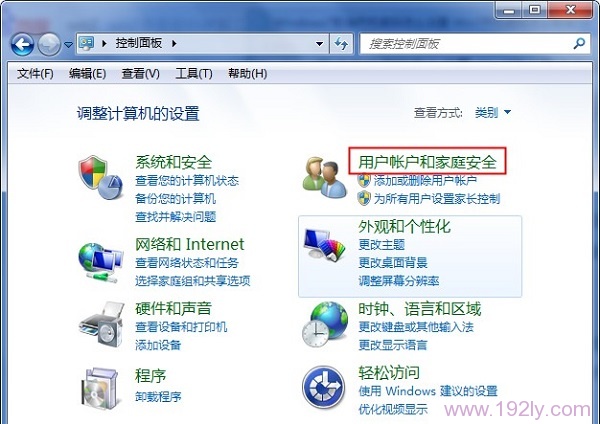Click the Clock, Language and Region globe icon
The width and height of the screenshot is (600, 424).
[x=325, y=325]
